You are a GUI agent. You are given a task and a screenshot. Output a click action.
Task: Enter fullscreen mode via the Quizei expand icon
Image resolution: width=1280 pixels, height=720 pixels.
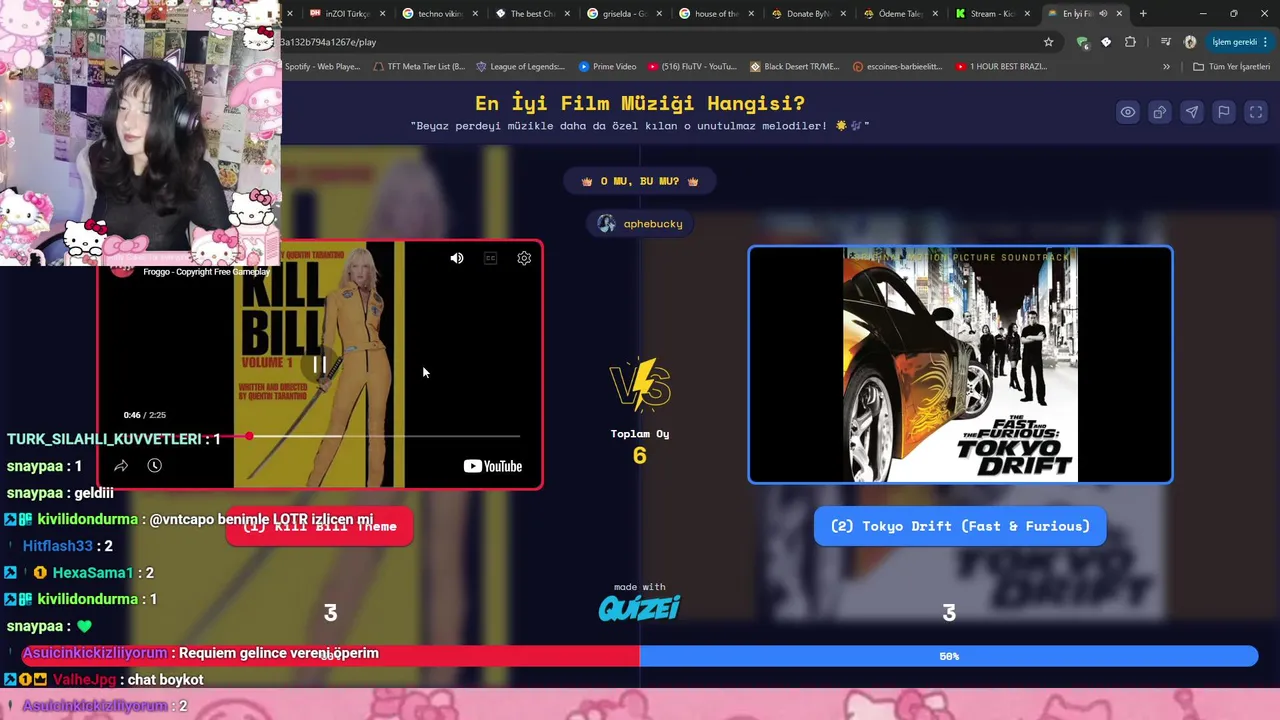(1256, 112)
